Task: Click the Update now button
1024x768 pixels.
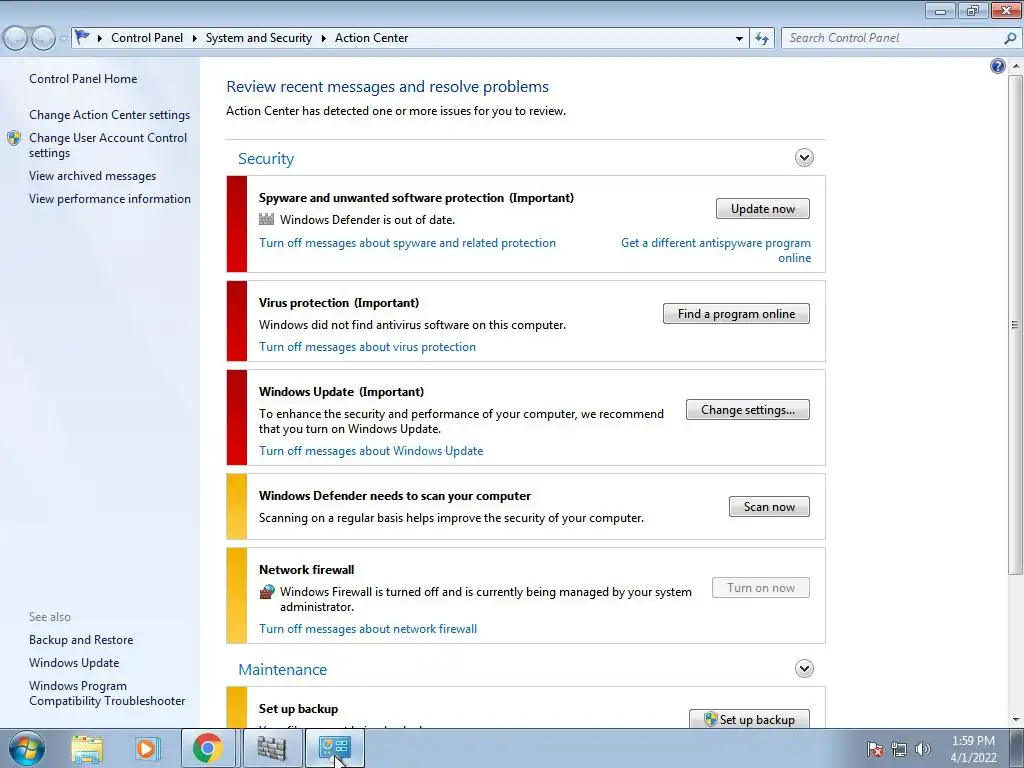Action: coord(763,209)
